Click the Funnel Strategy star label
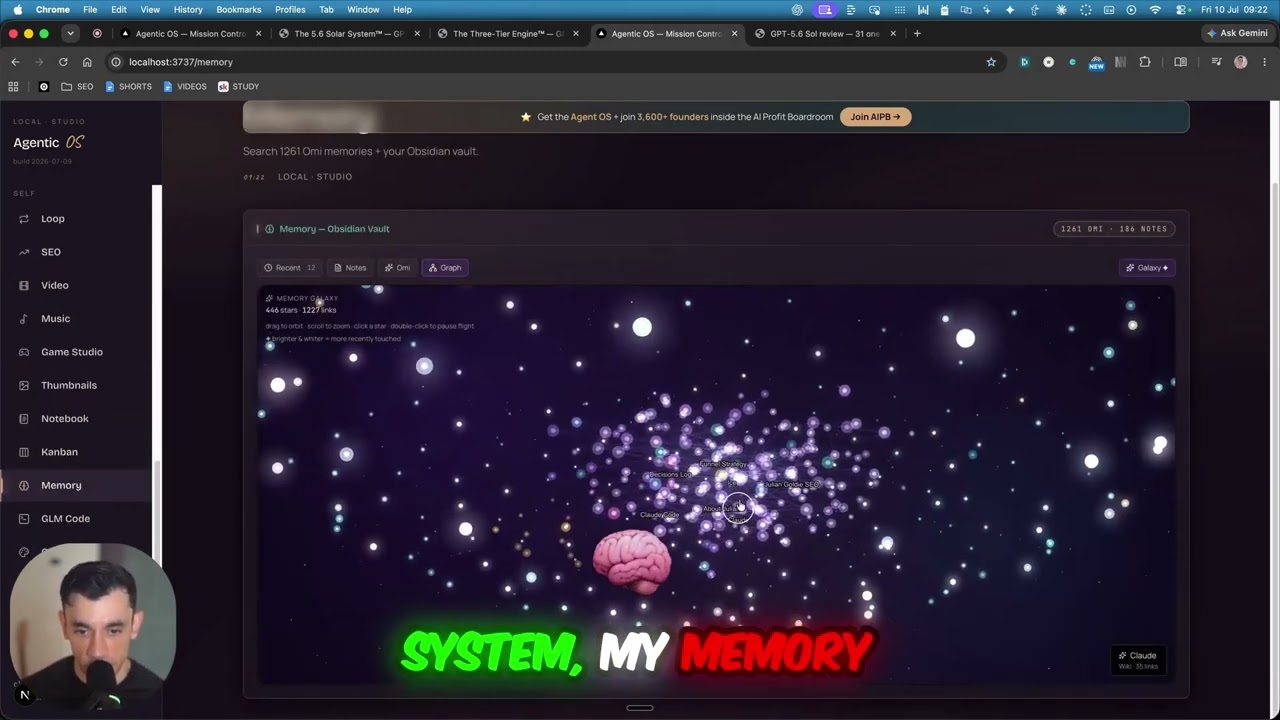Image resolution: width=1280 pixels, height=720 pixels. (723, 464)
